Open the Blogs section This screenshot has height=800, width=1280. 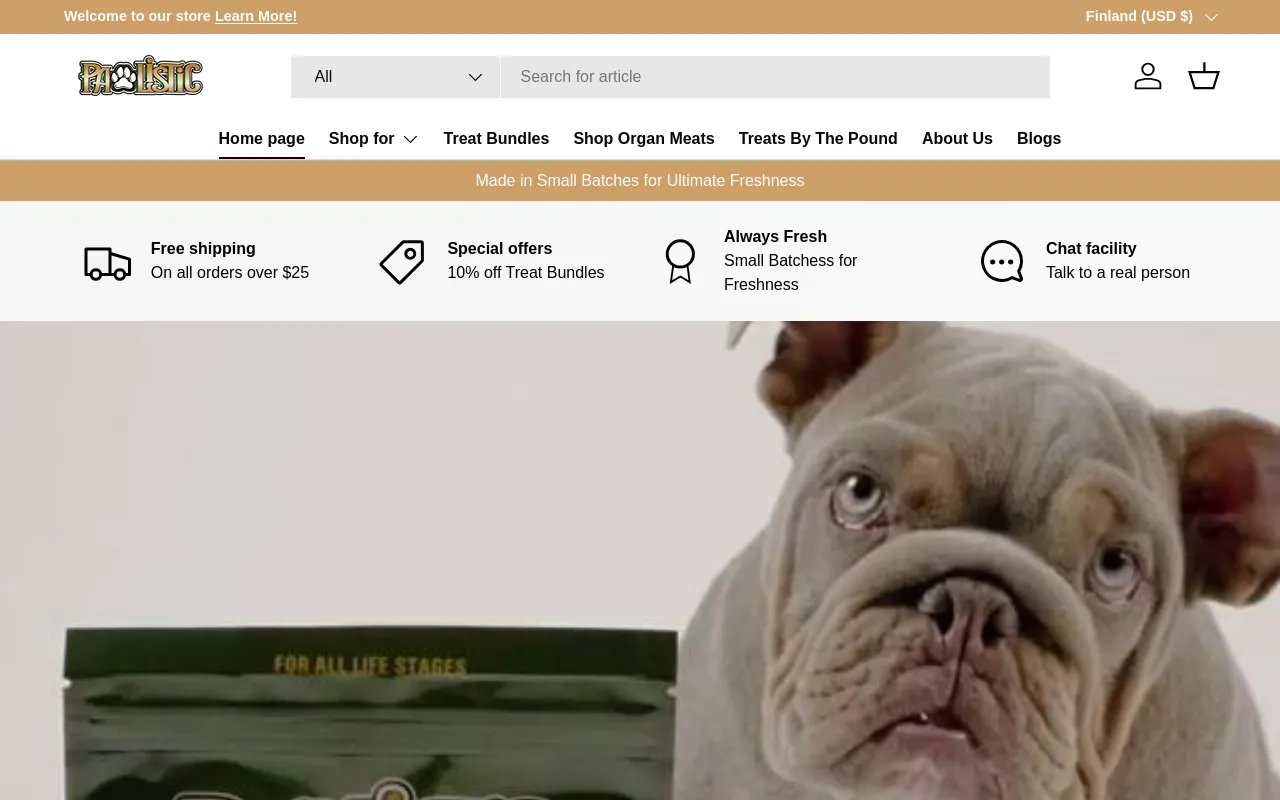point(1038,139)
